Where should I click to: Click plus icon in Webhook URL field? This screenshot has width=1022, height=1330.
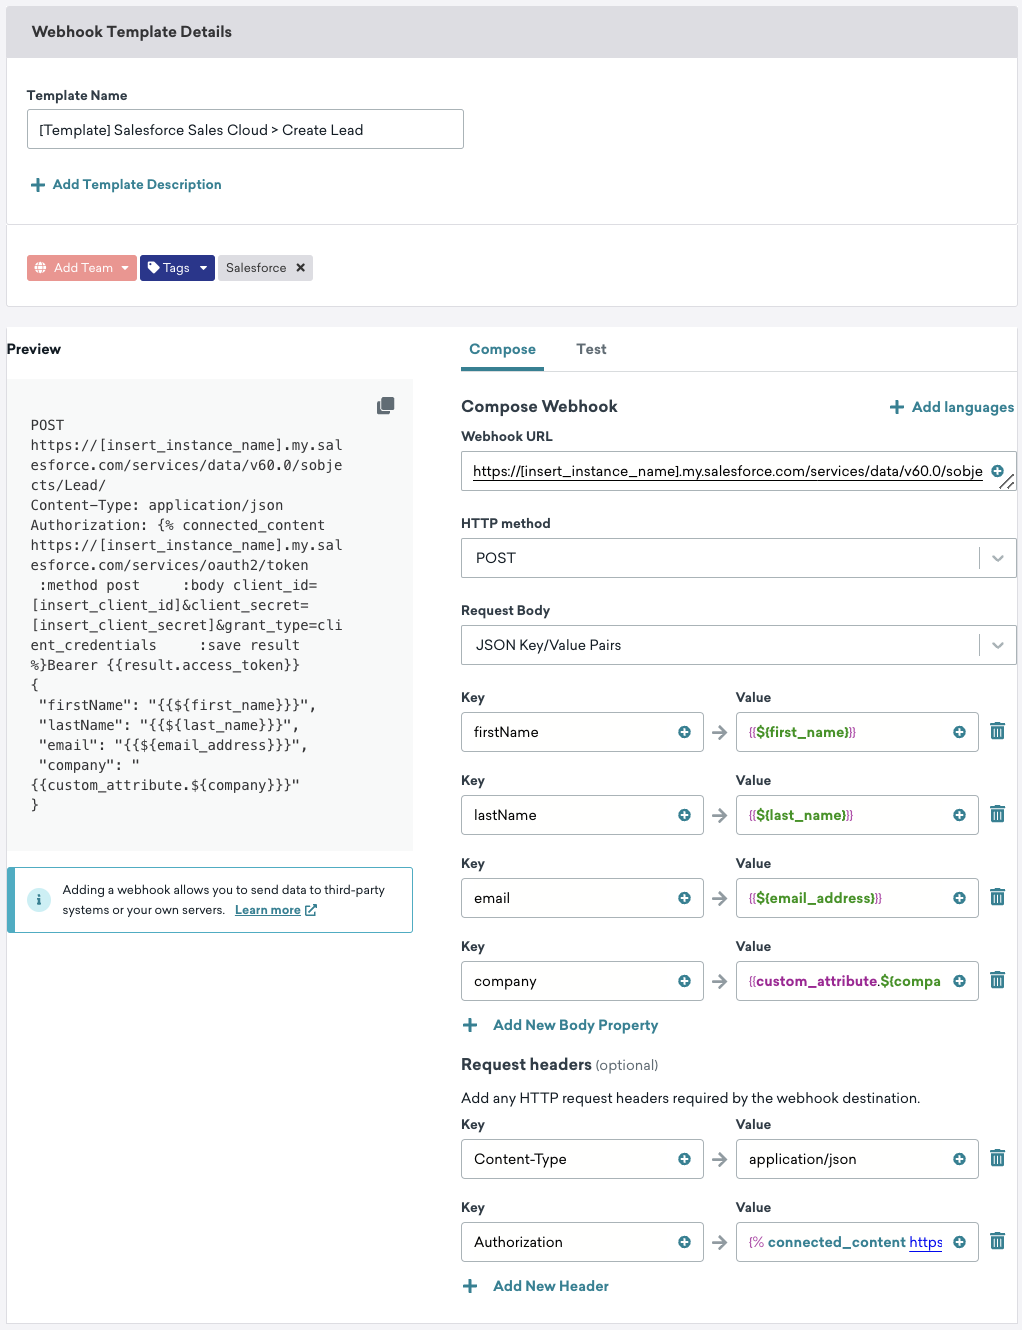pyautogui.click(x=997, y=471)
